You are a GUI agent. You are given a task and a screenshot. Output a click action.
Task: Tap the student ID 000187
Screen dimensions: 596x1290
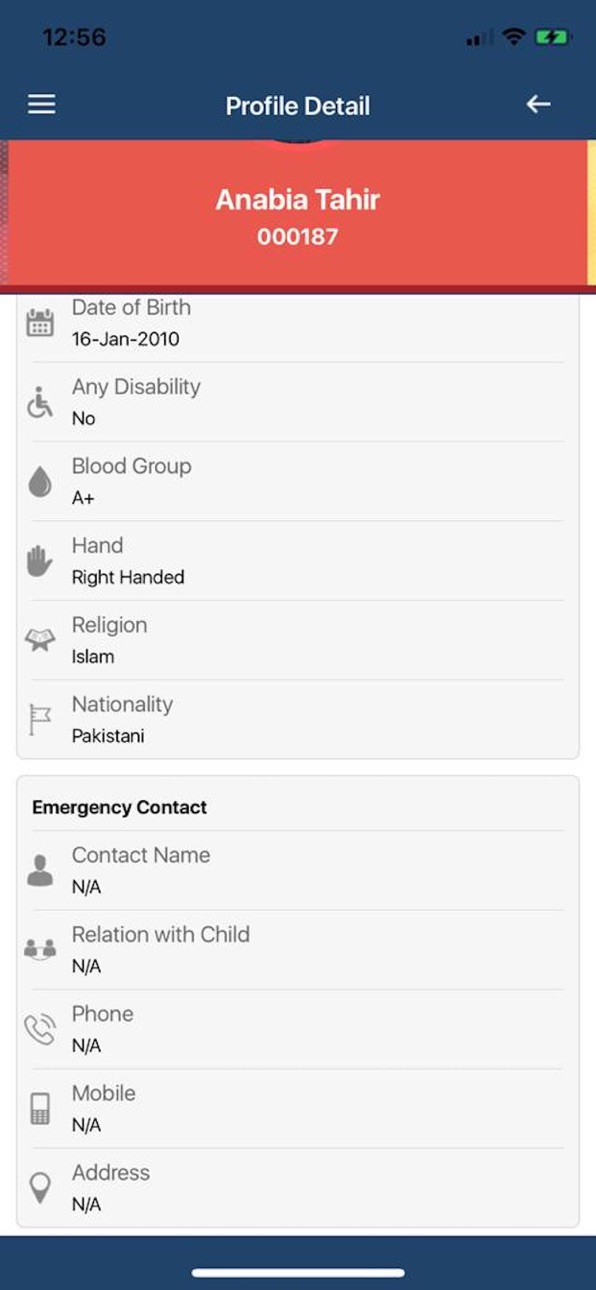(x=298, y=237)
